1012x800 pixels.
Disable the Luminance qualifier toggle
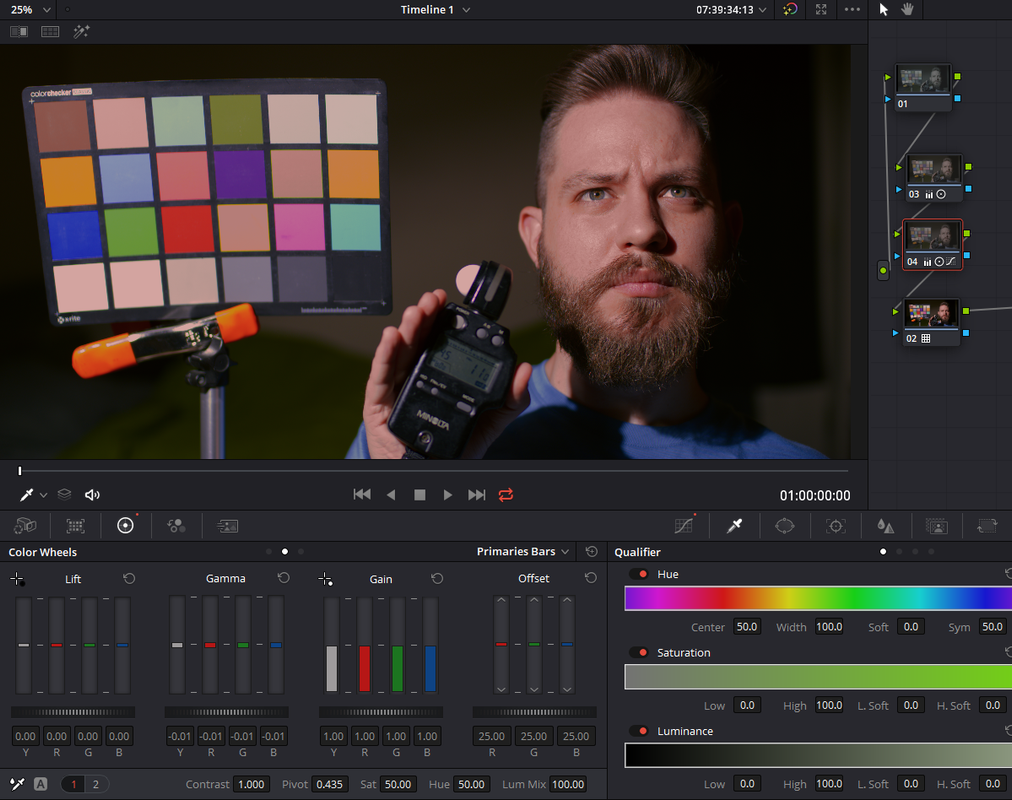[640, 731]
